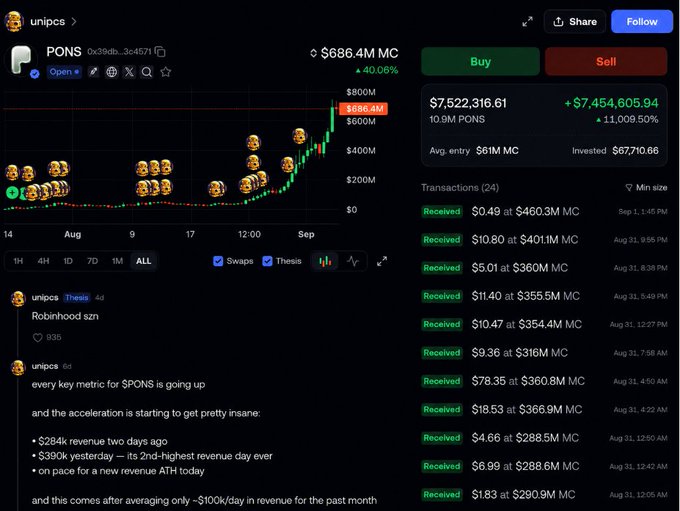Viewport: 680px width, 511px height.
Task: Open Received $5.01 at $360M MC transaction
Action: pos(544,268)
